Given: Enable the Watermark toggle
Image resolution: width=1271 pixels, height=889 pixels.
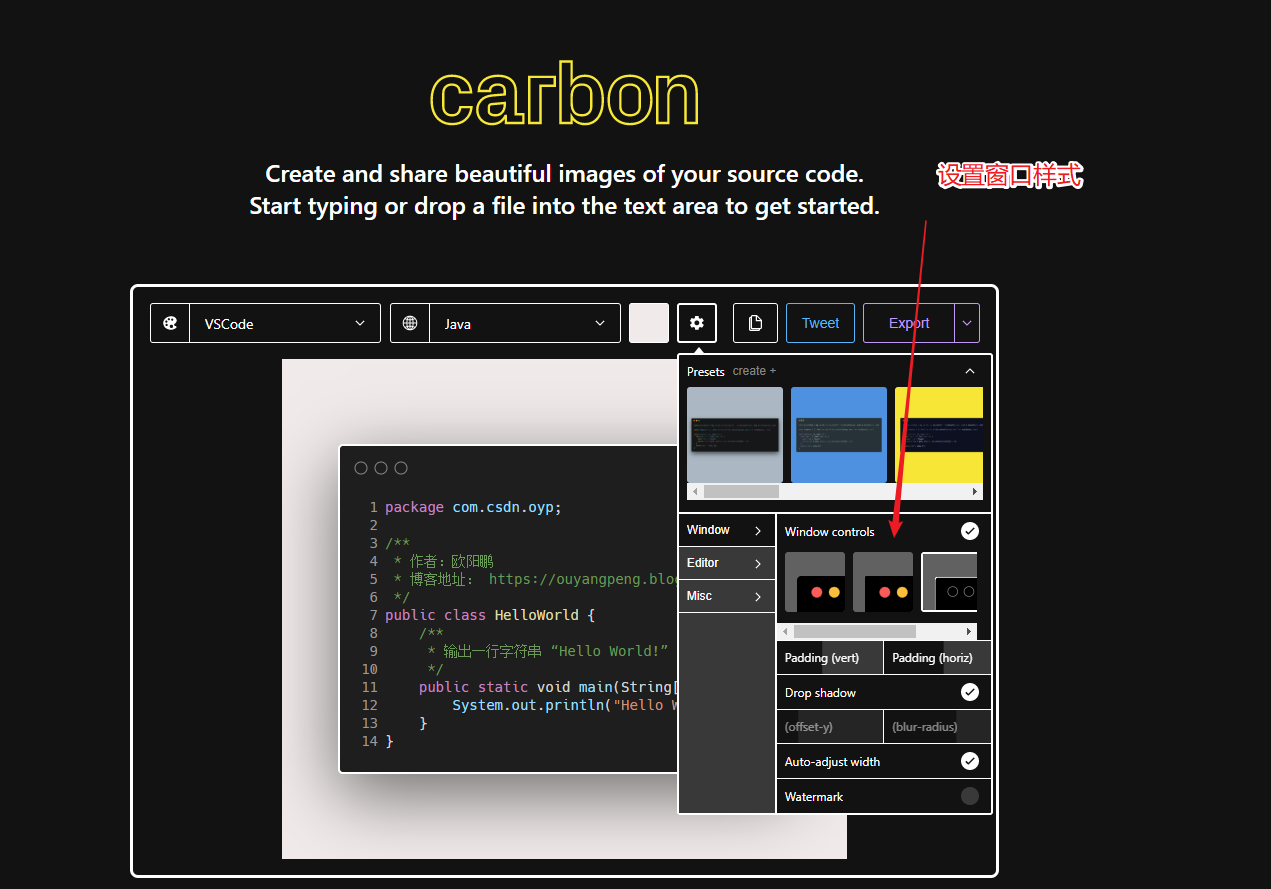Looking at the screenshot, I should tap(970, 796).
